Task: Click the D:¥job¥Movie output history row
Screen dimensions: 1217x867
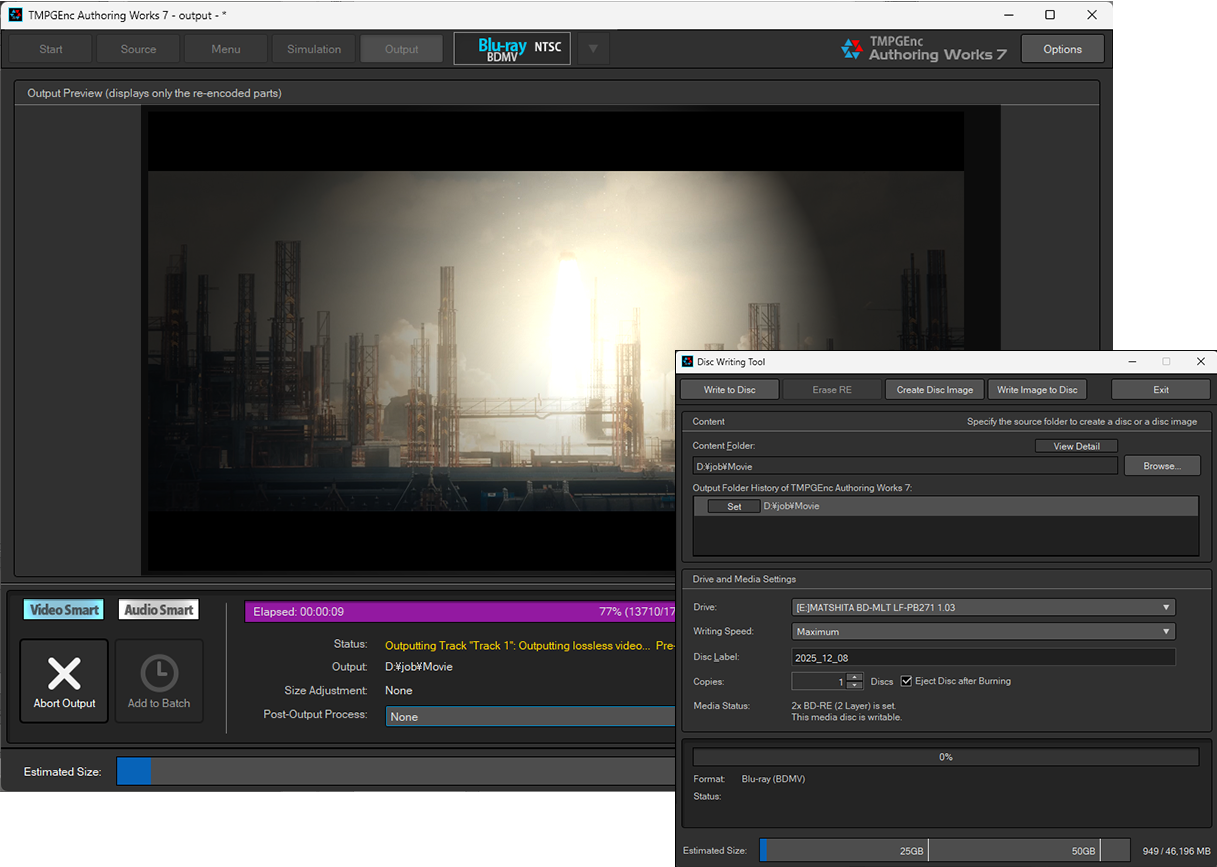Action: [945, 506]
